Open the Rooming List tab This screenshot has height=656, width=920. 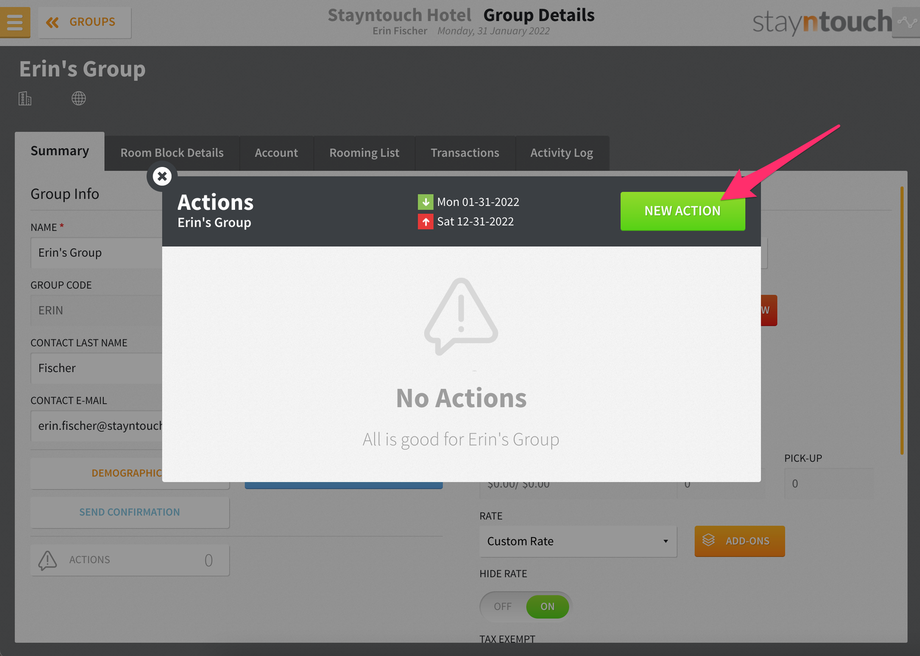[364, 153]
